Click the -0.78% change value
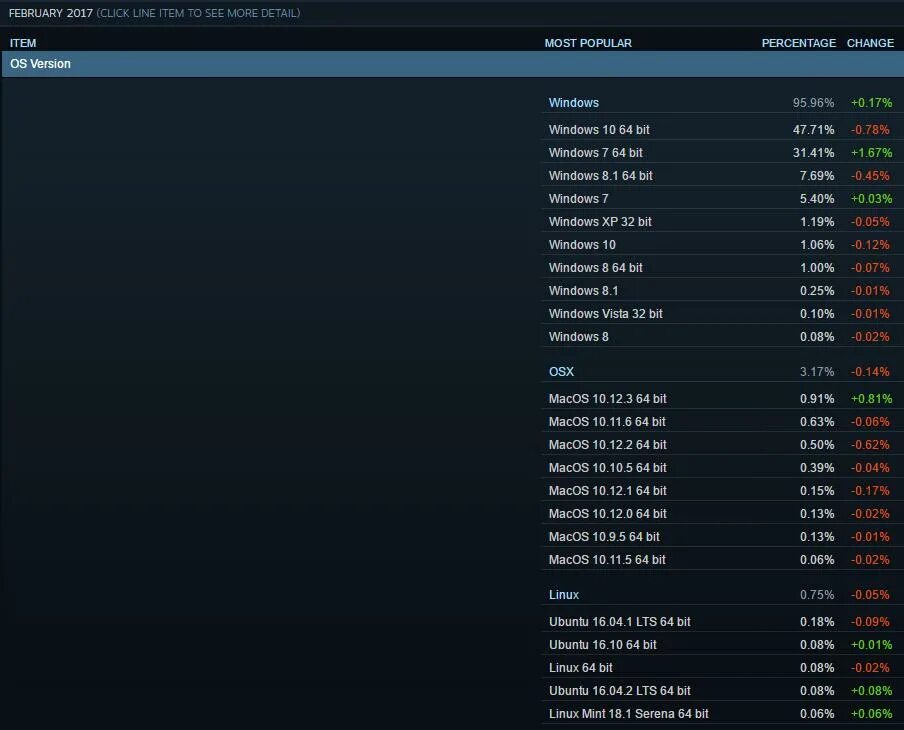904x730 pixels. [x=871, y=130]
